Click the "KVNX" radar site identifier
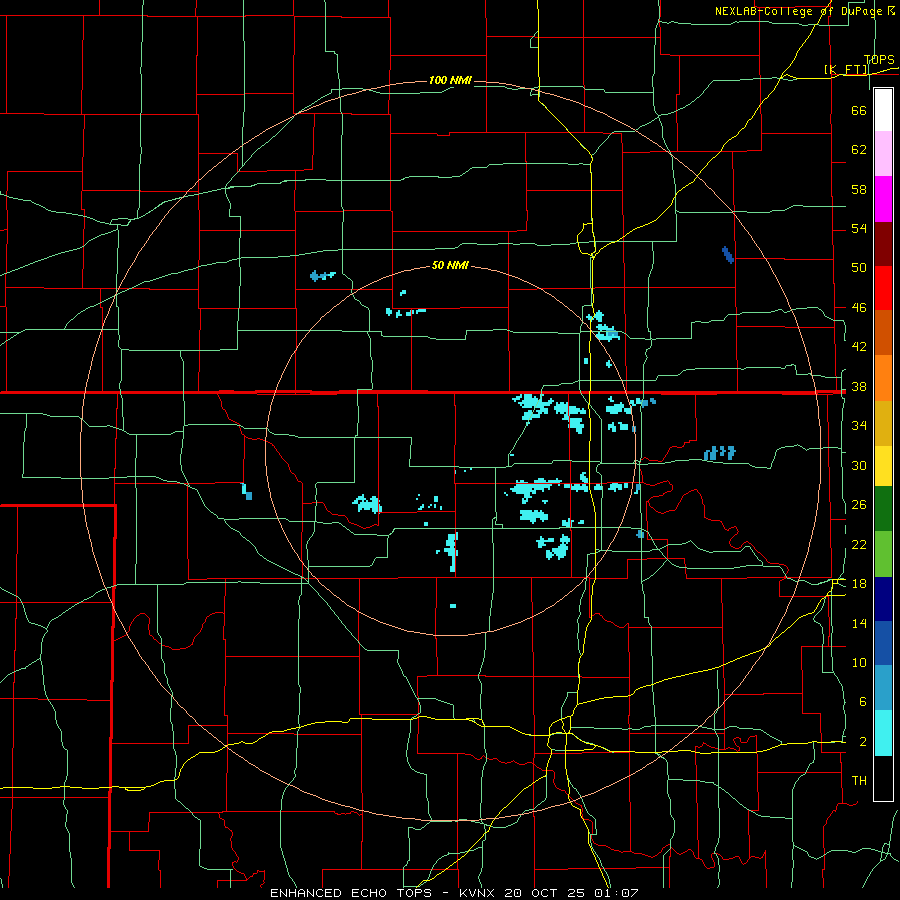The height and width of the screenshot is (900, 900). click(x=479, y=893)
